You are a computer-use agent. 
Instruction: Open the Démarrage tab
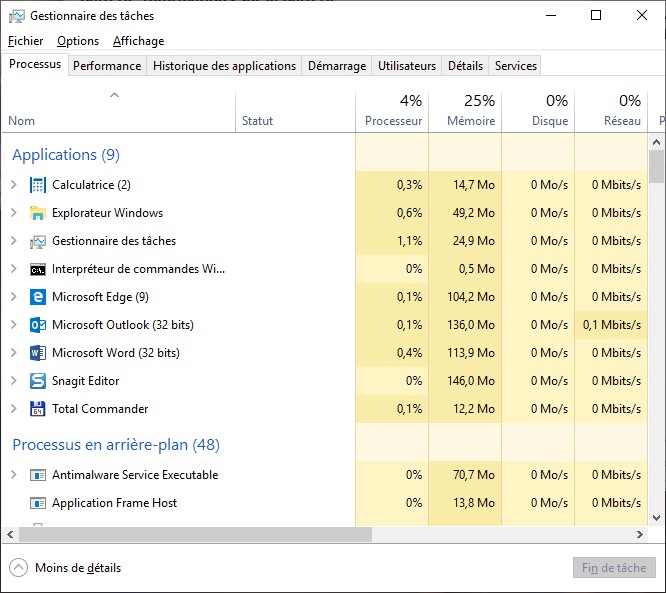point(336,66)
